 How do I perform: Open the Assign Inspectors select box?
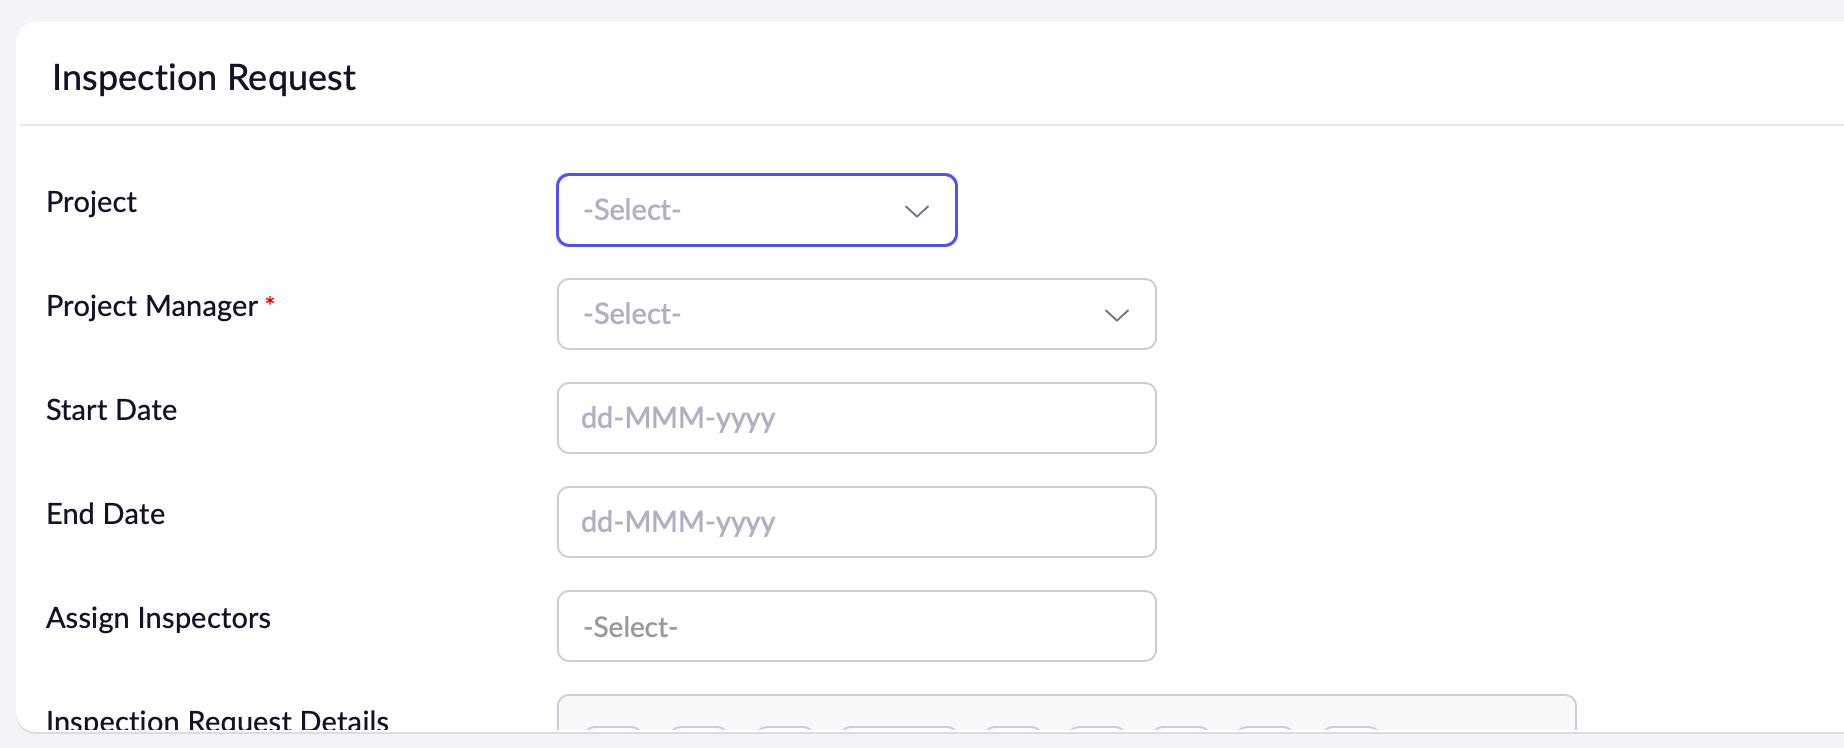point(856,626)
